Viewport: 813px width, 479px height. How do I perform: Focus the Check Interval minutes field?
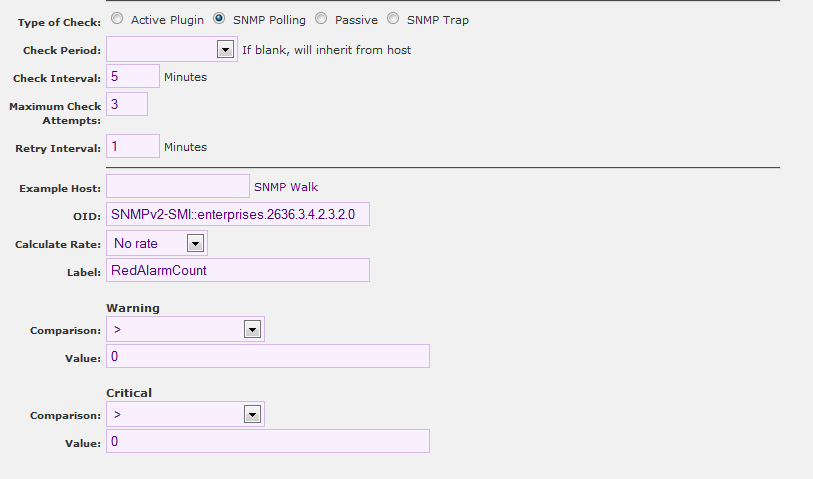132,76
